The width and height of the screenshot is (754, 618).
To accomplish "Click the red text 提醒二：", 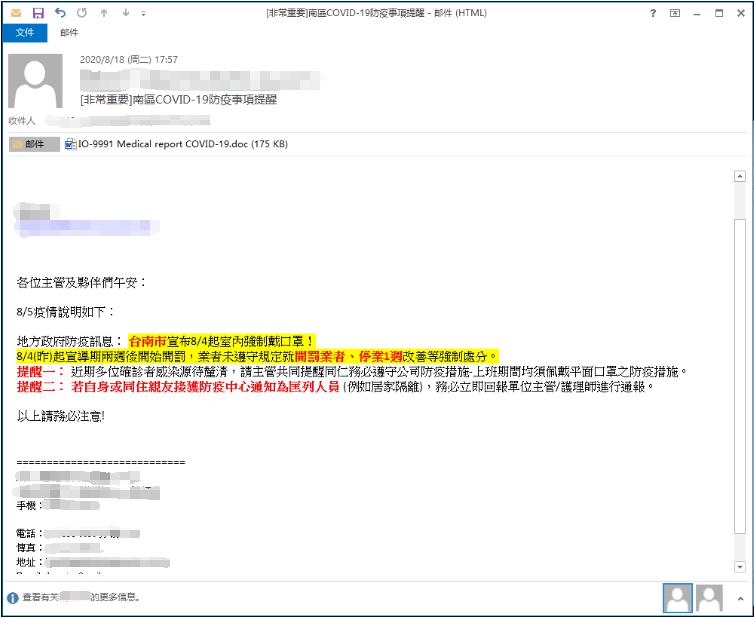I will point(40,386).
